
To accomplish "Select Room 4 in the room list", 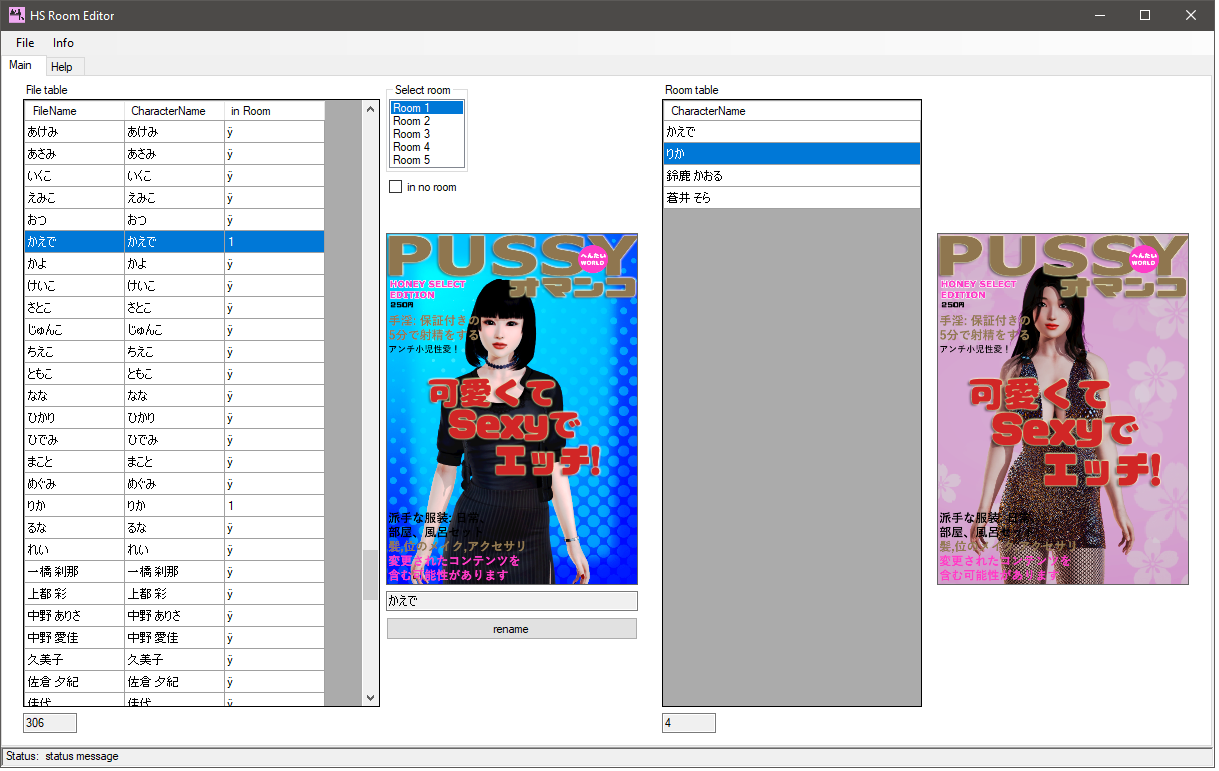I will point(427,147).
